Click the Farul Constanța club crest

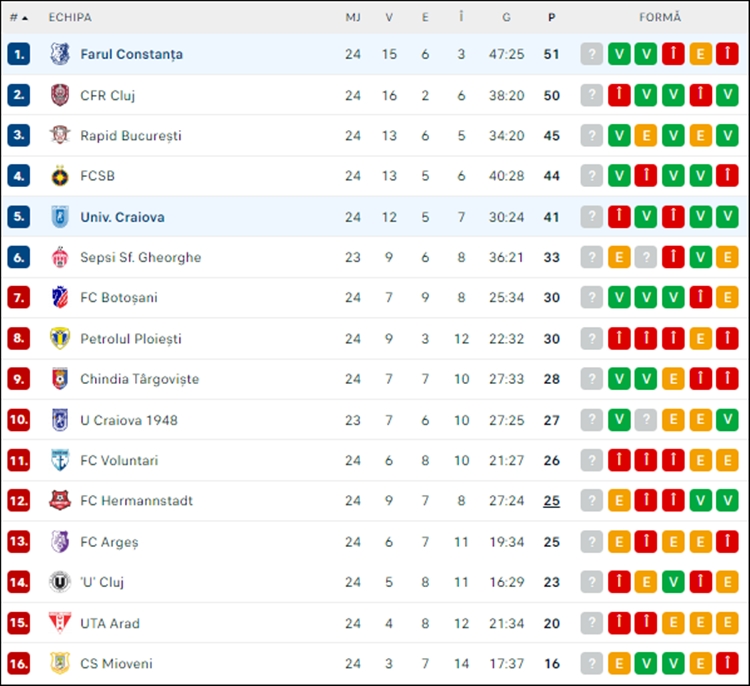tap(60, 54)
